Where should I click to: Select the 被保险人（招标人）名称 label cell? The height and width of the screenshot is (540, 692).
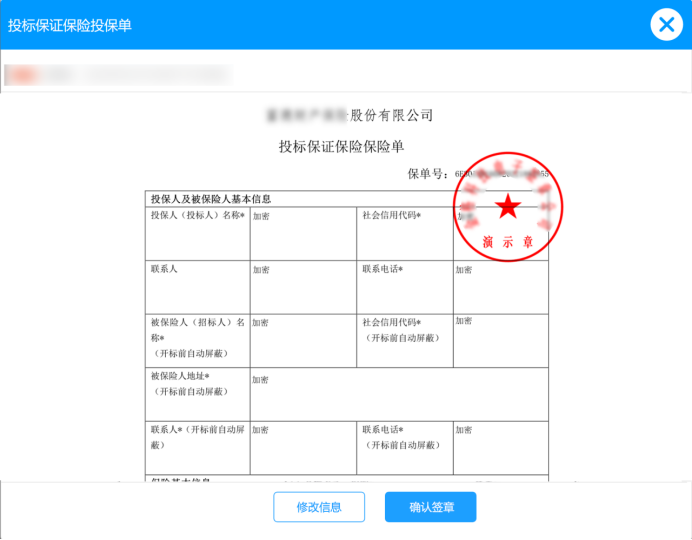click(197, 330)
